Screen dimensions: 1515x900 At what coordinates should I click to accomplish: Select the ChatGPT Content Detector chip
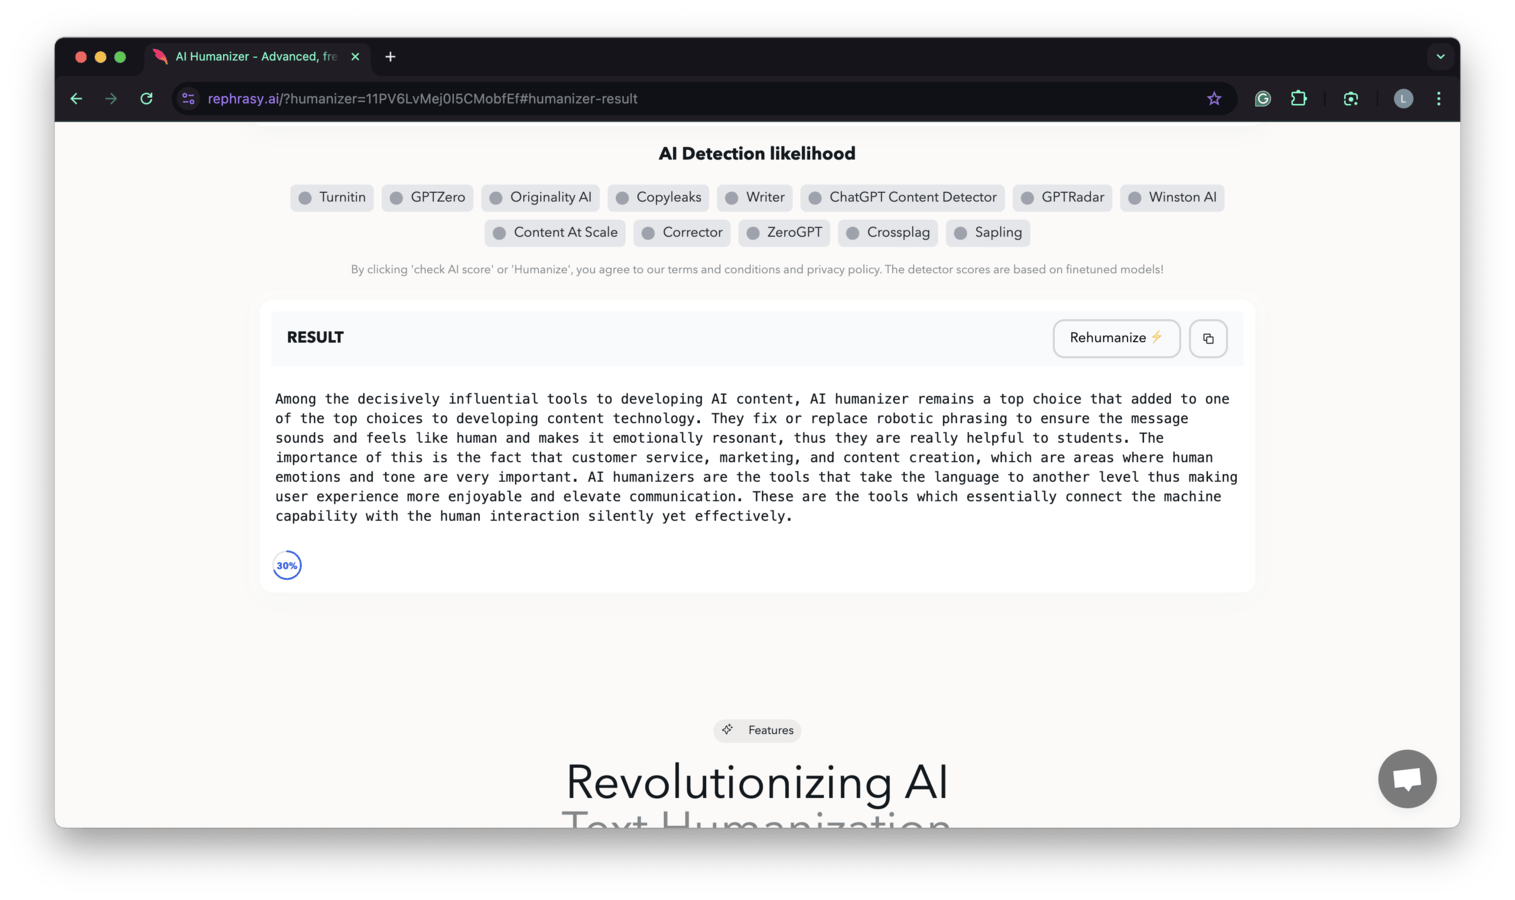coord(902,197)
